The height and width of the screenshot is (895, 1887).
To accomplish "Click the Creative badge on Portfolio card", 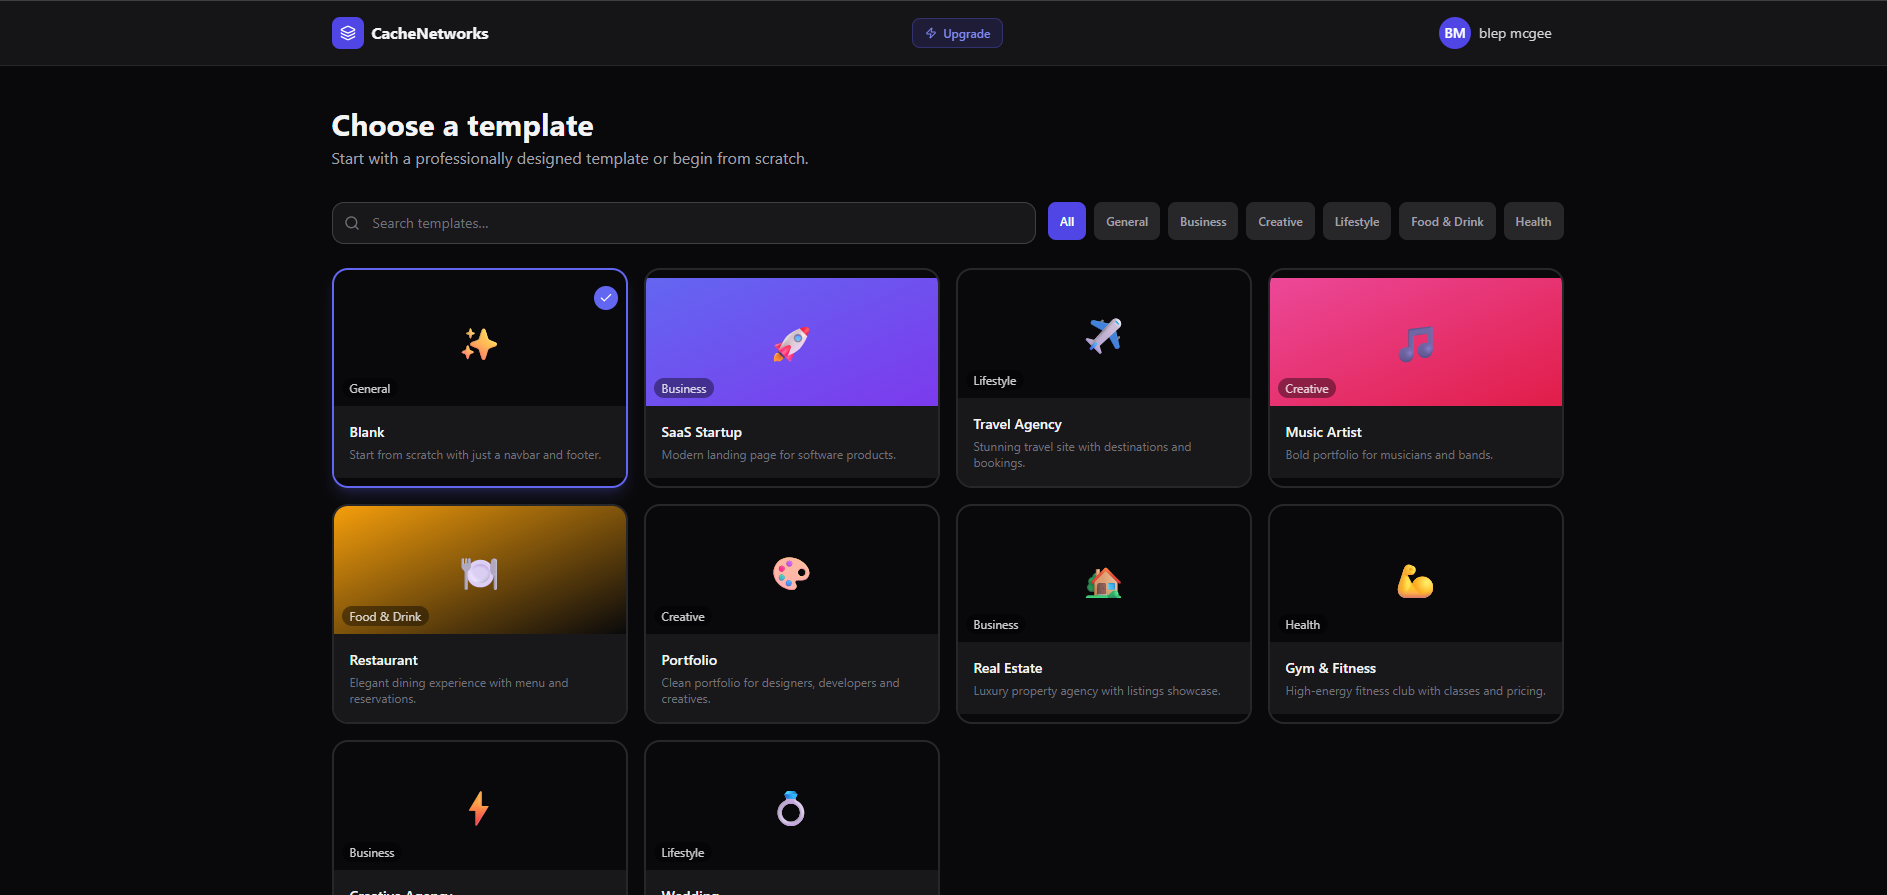I will [x=683, y=617].
